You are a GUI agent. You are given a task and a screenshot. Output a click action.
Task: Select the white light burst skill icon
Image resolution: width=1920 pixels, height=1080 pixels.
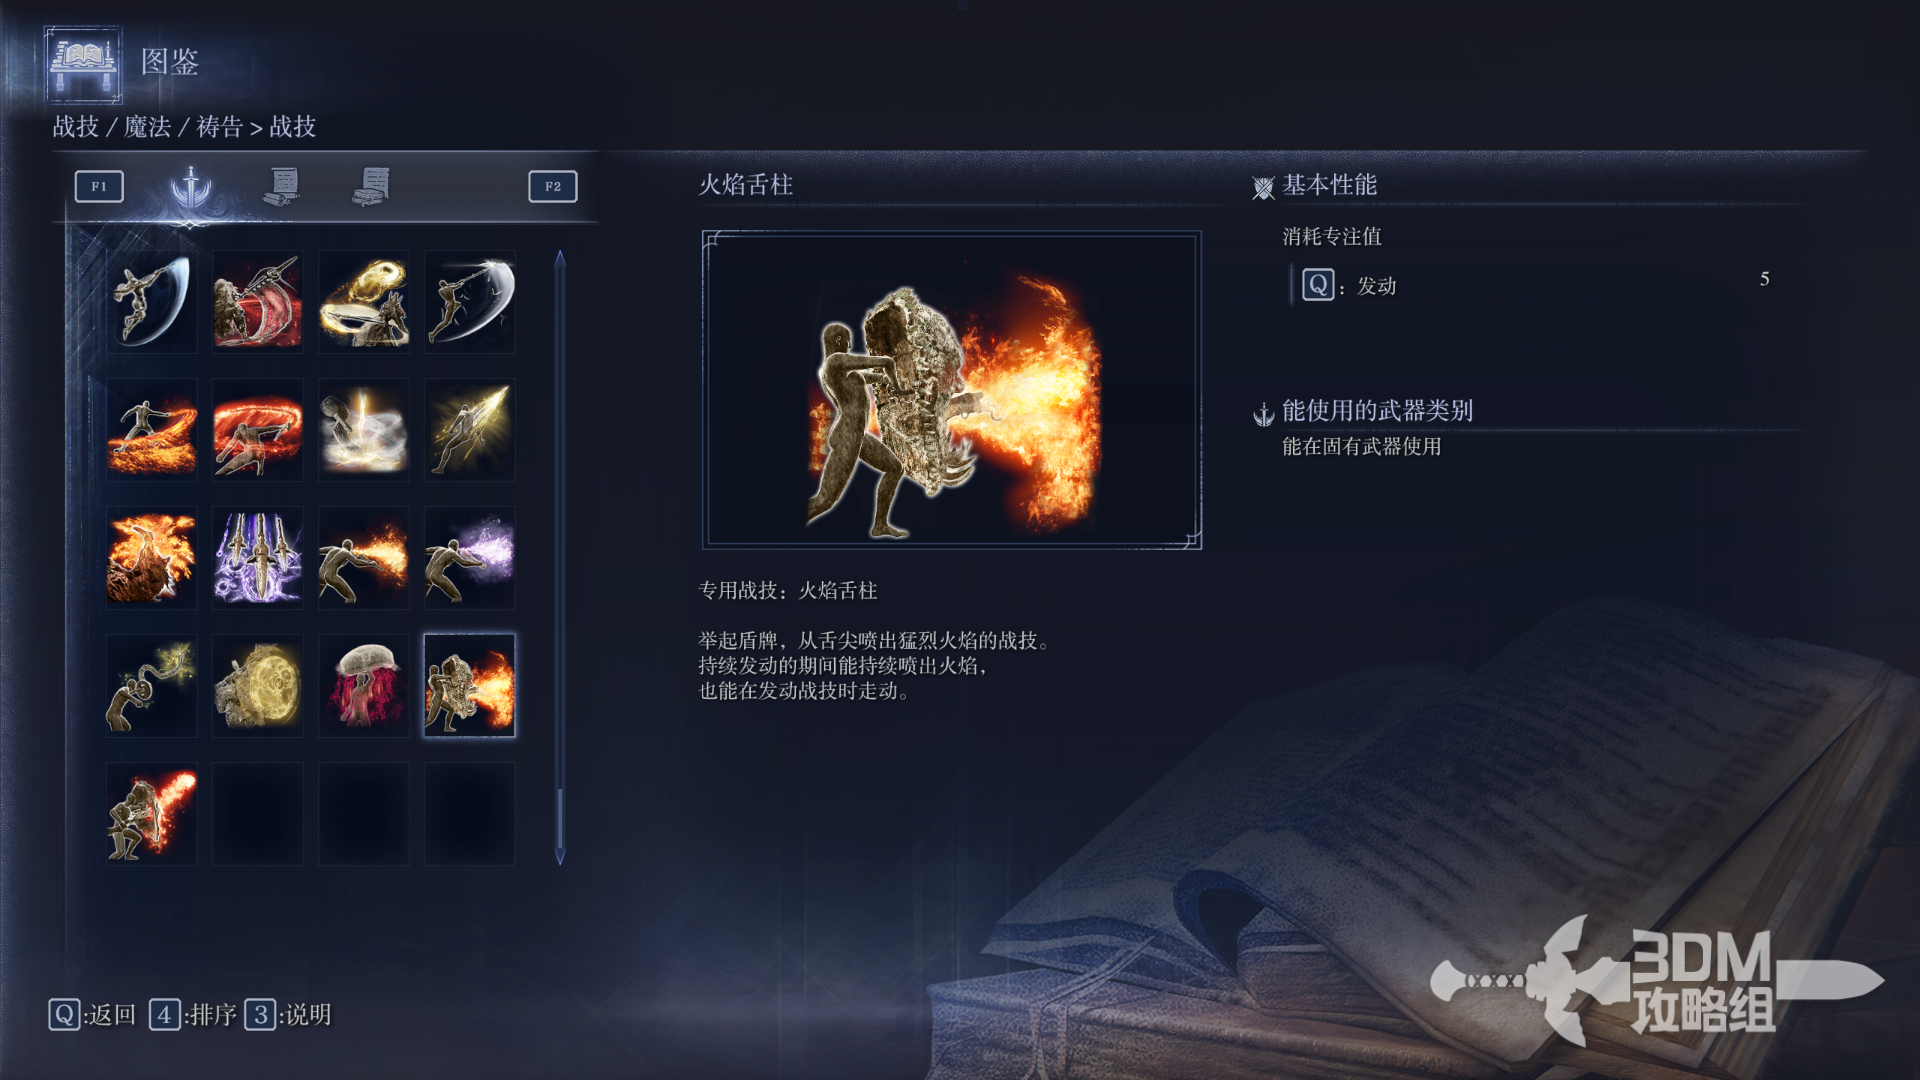point(364,429)
